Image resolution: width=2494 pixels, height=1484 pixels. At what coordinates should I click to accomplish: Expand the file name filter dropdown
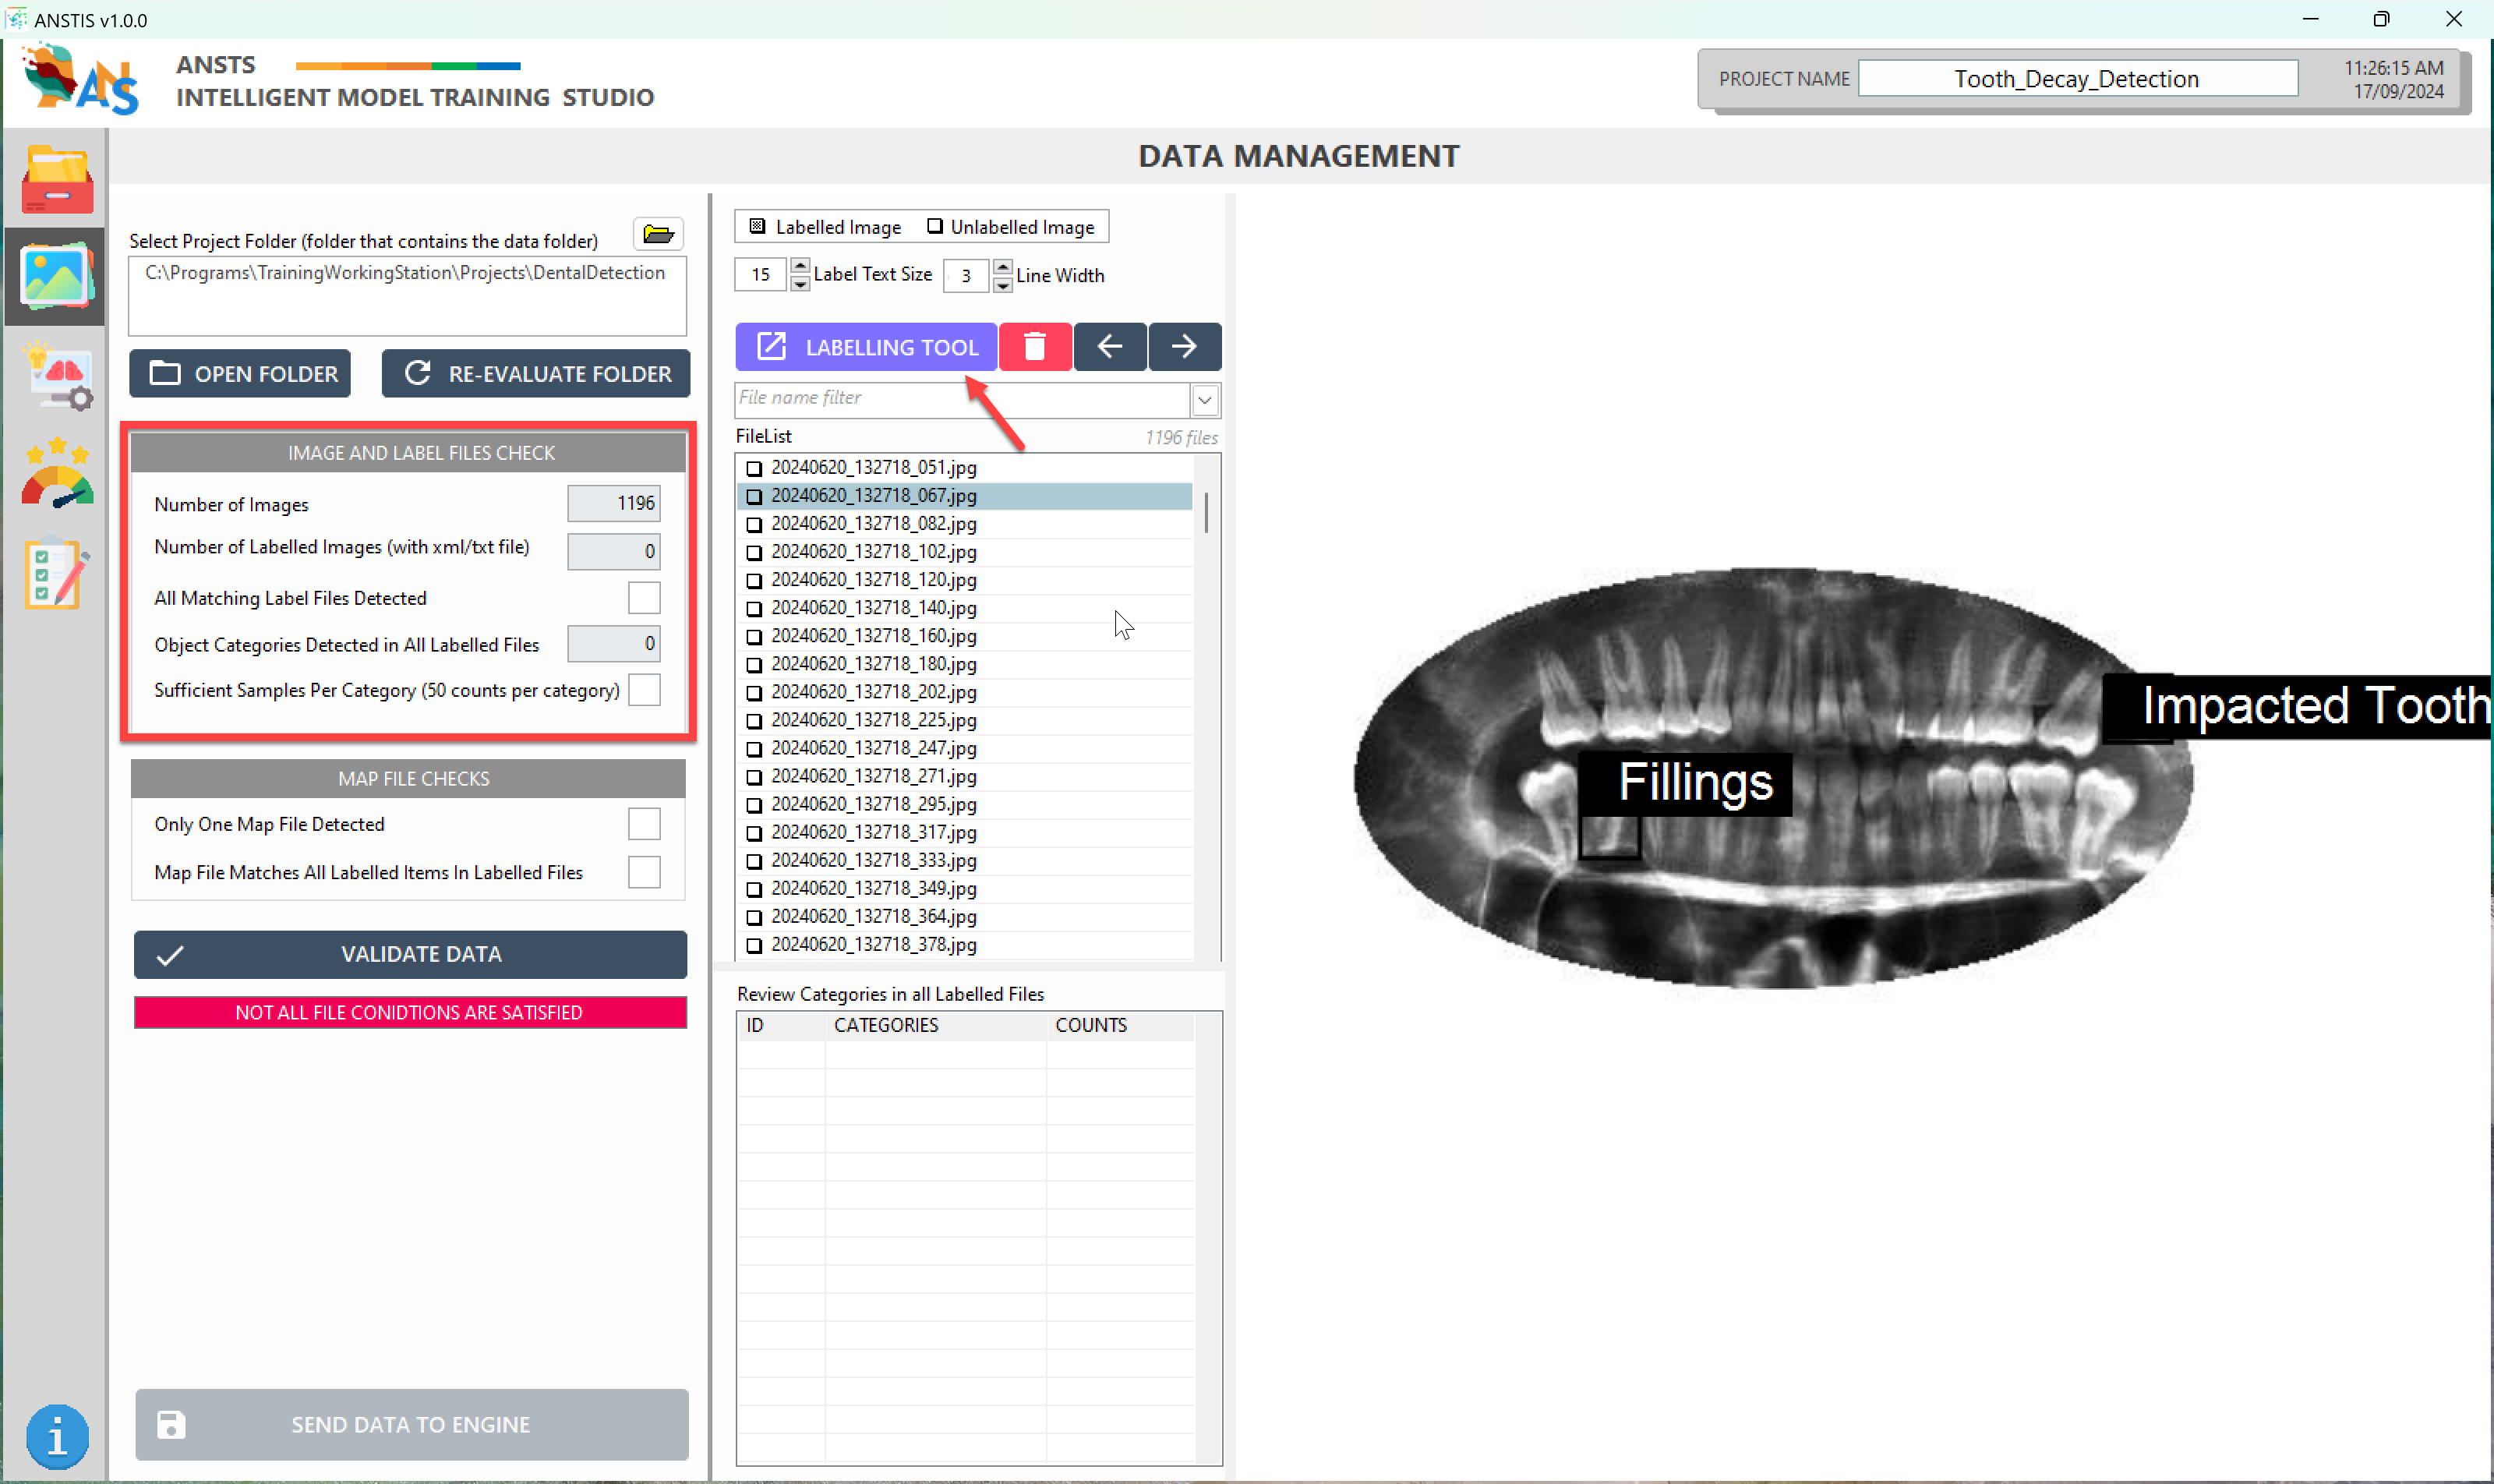(1205, 400)
